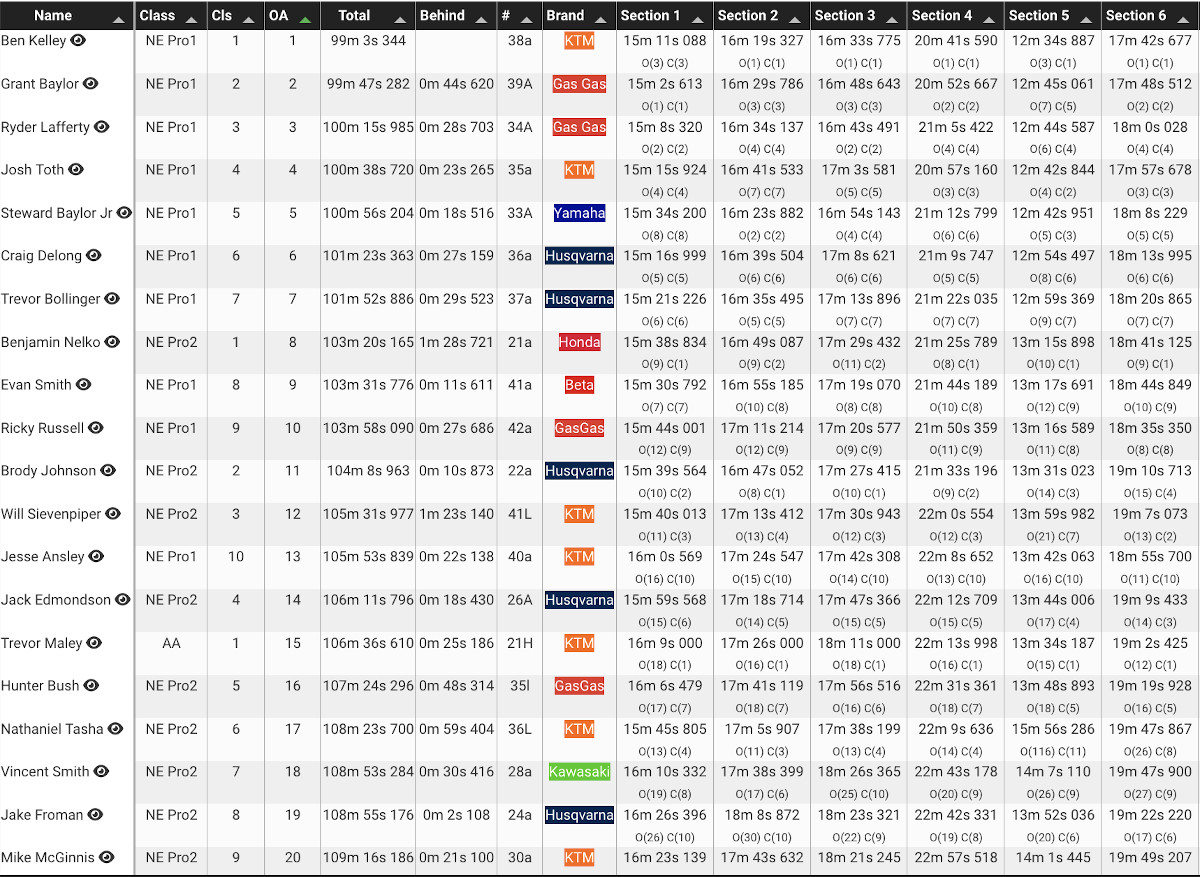Toggle the eye icon for Josh Toth
1200x877 pixels.
coord(76,170)
